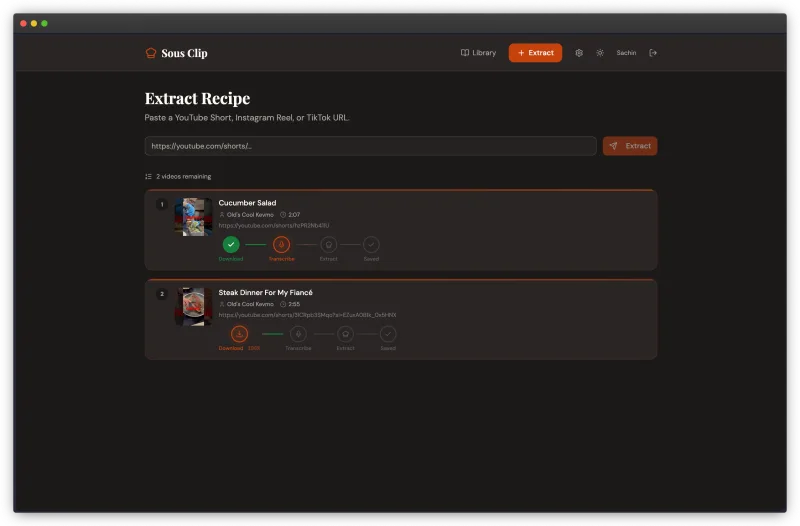Click the Sous Clip chef hat logo

click(x=151, y=53)
